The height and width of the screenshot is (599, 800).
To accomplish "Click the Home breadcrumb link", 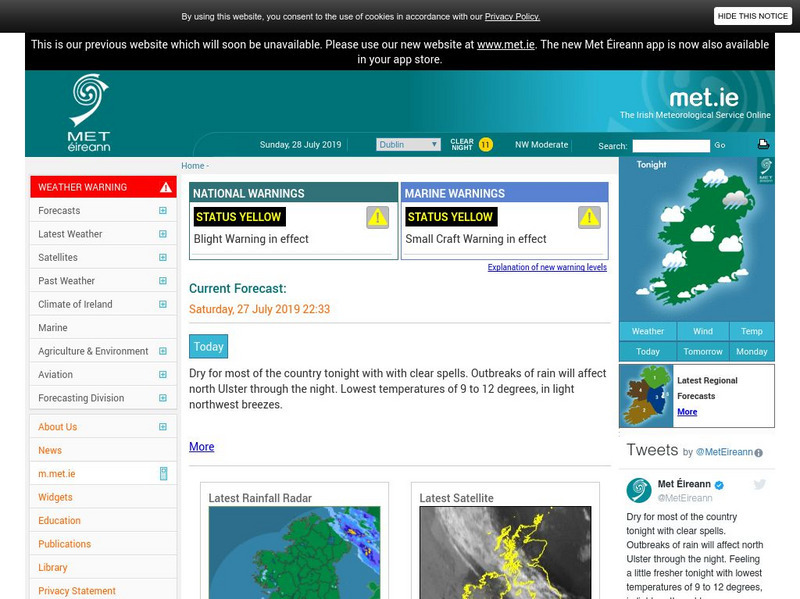I will (192, 166).
